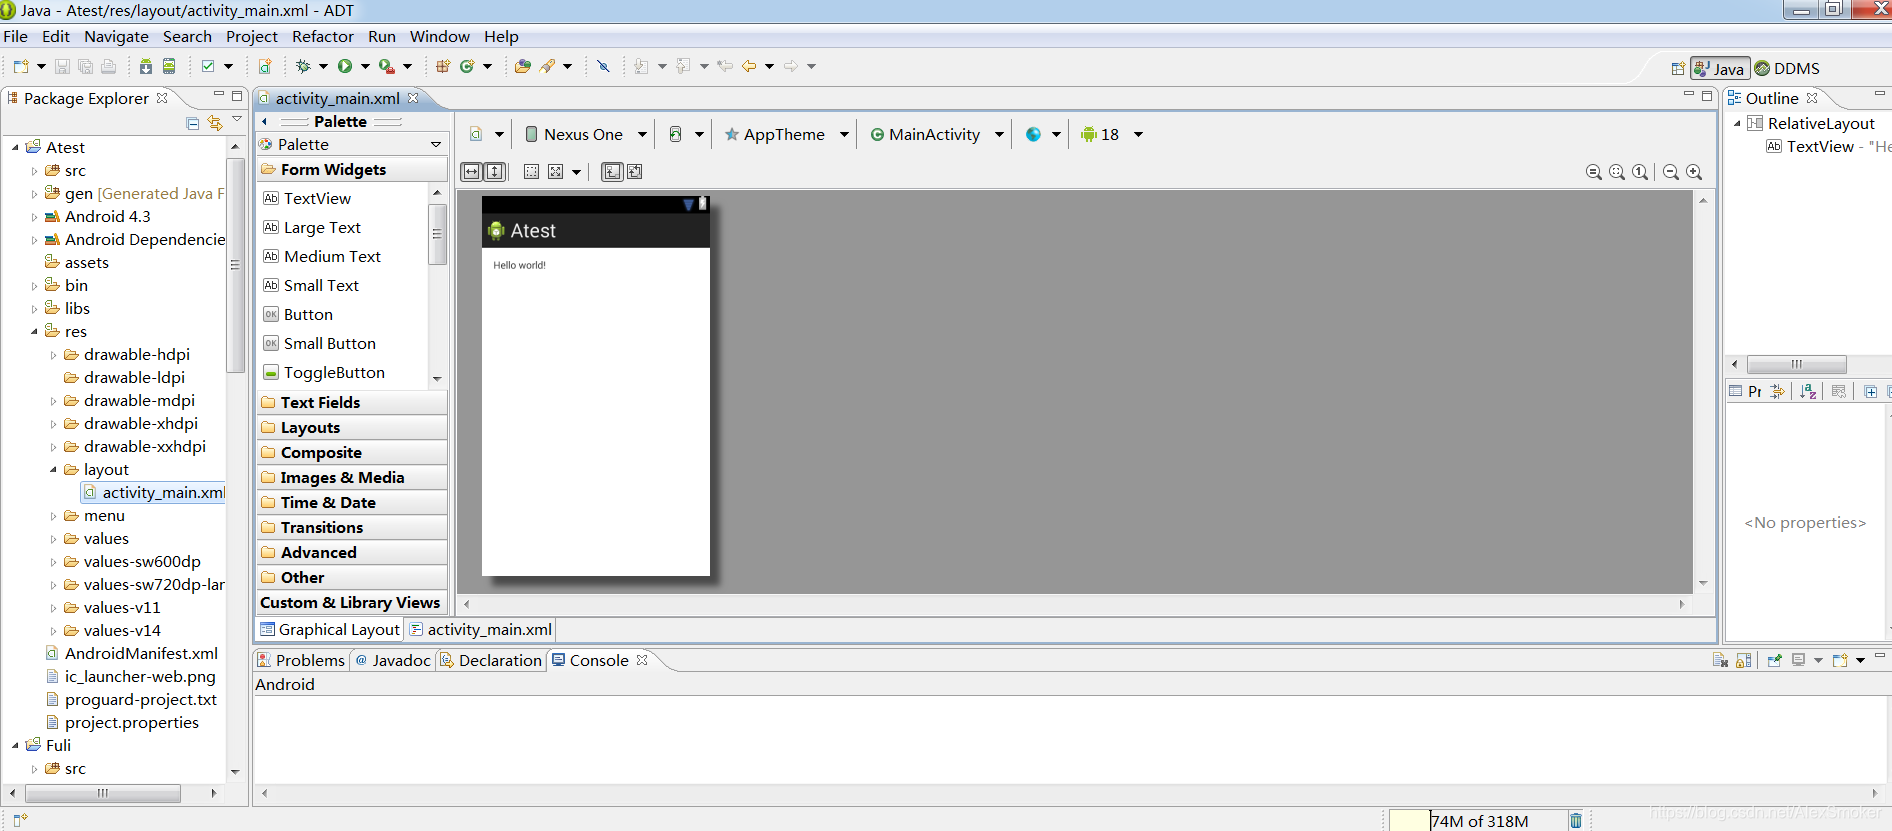The height and width of the screenshot is (831, 1892).
Task: Open the Window menu
Action: point(439,36)
